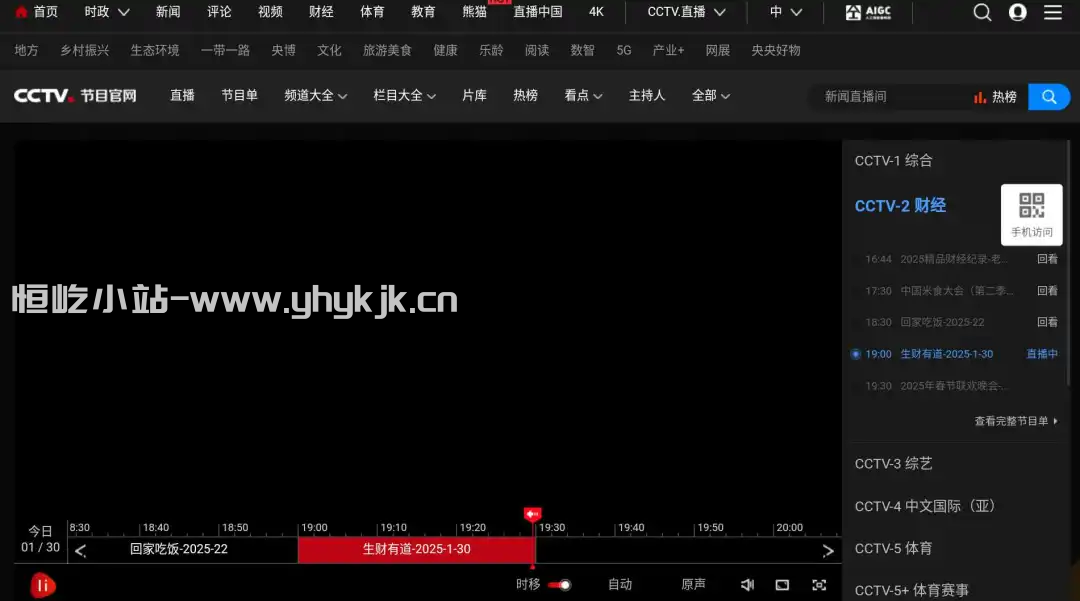Image resolution: width=1080 pixels, height=601 pixels.
Task: Open the 中 language dropdown
Action: (785, 12)
